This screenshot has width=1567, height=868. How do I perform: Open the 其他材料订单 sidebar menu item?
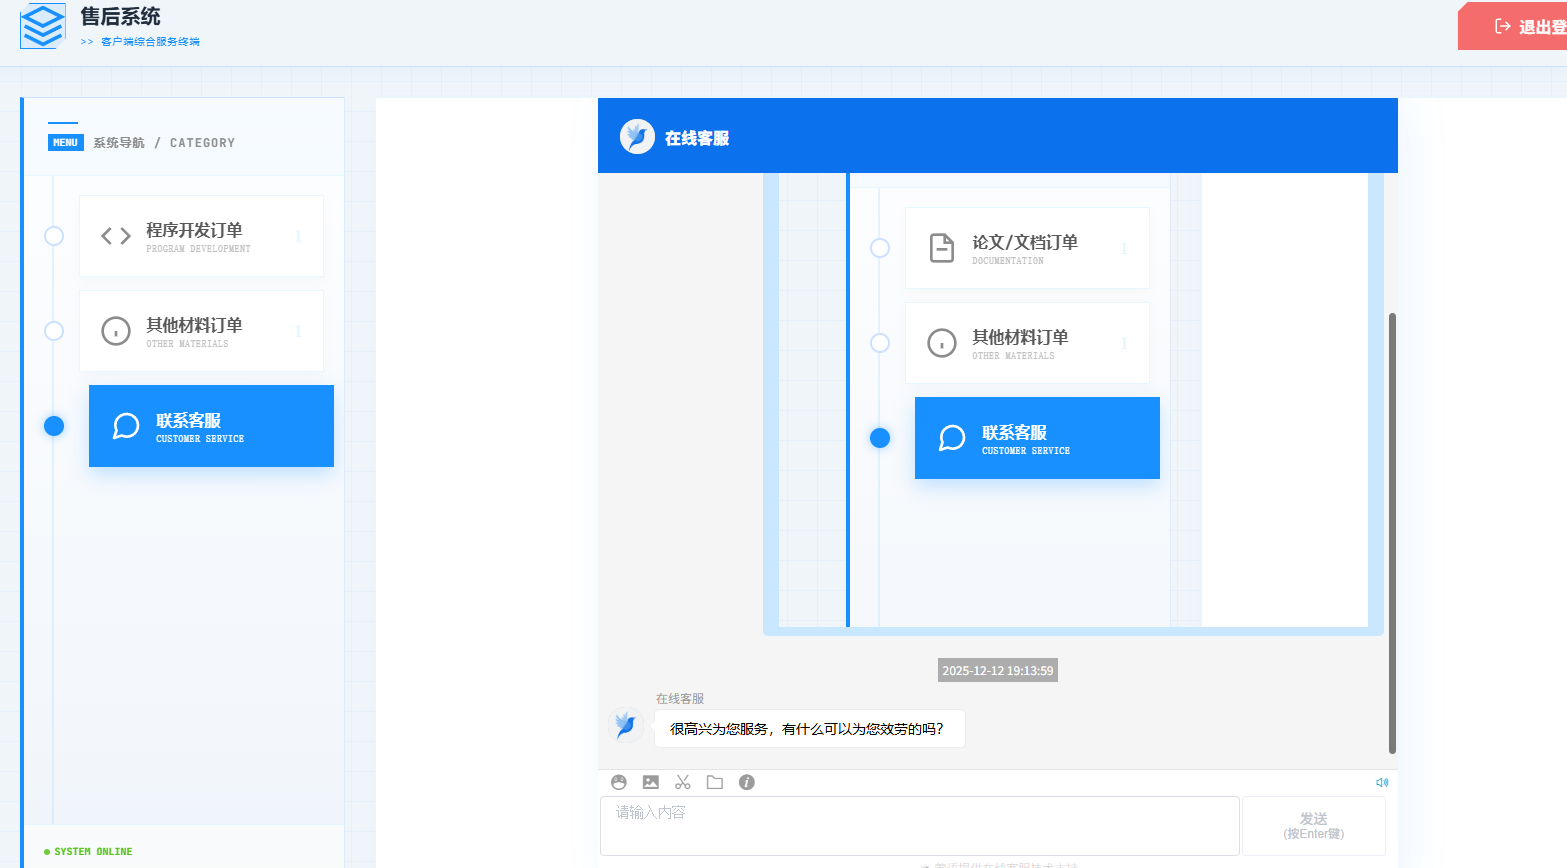pyautogui.click(x=201, y=331)
